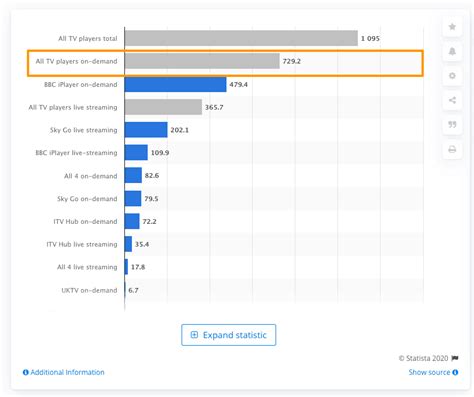474x397 pixels.
Task: Open the Show source link
Action: click(x=429, y=372)
